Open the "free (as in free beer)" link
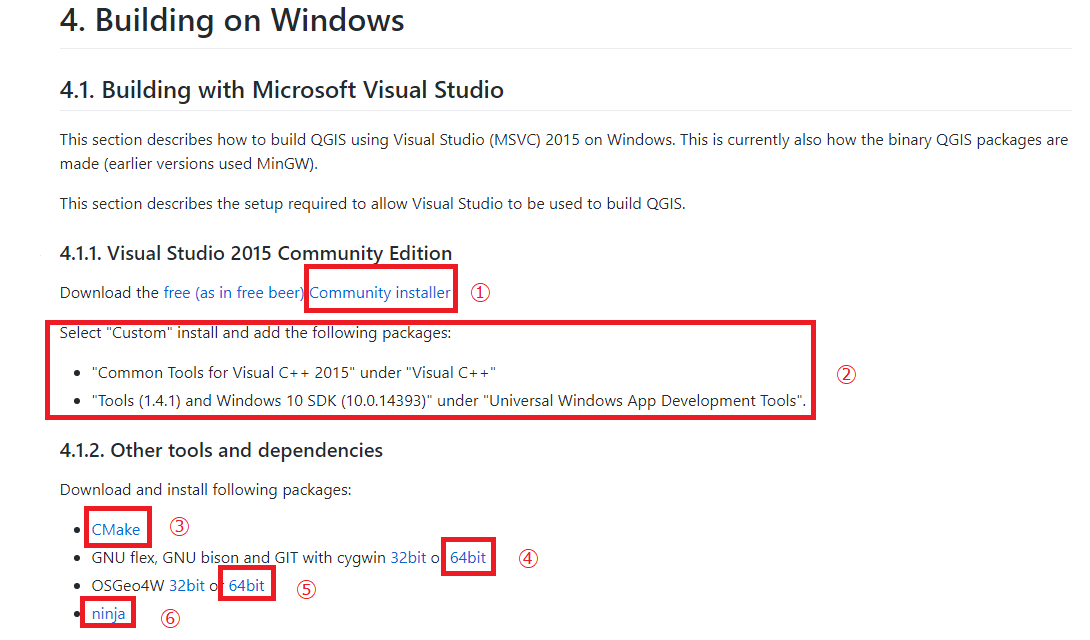 pyautogui.click(x=234, y=293)
